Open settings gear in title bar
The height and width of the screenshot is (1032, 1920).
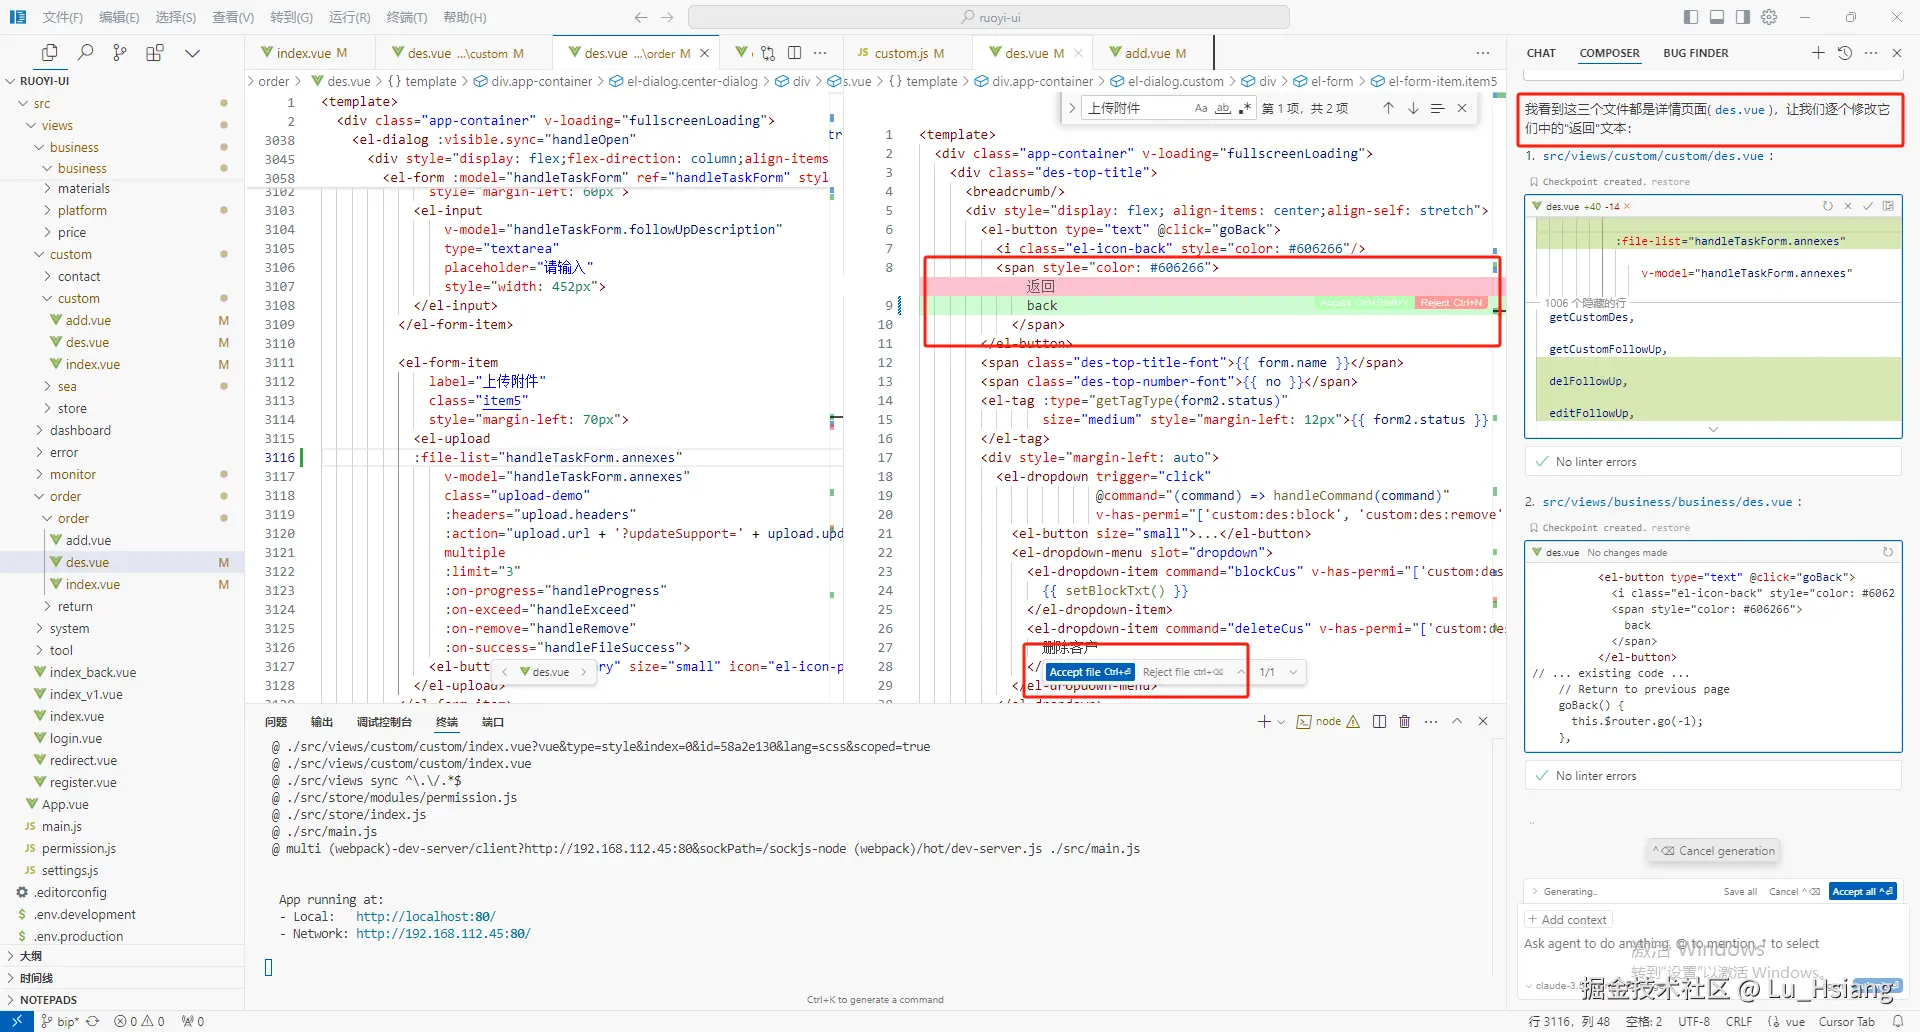click(x=1769, y=17)
